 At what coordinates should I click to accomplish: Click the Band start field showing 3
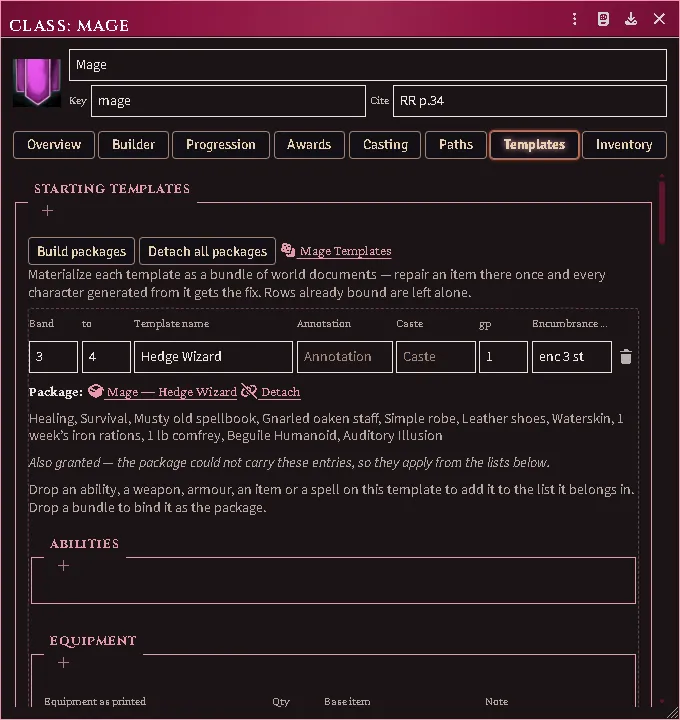point(53,357)
